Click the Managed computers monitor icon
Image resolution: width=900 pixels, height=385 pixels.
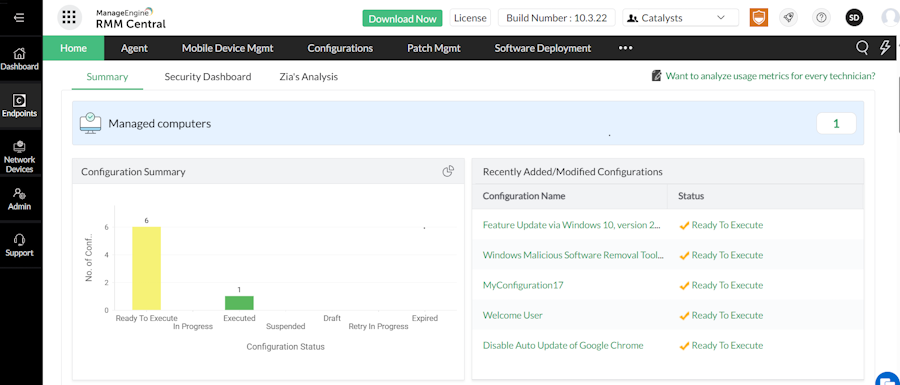pyautogui.click(x=90, y=123)
